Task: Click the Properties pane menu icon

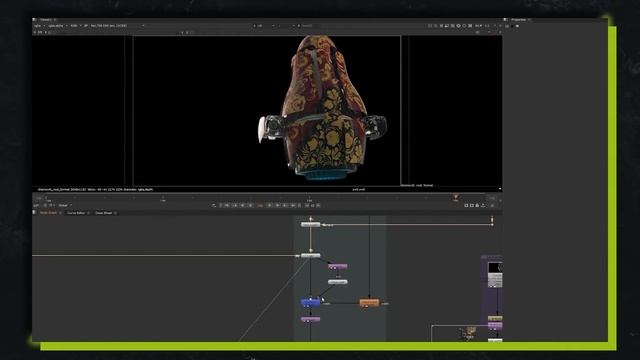Action: pyautogui.click(x=506, y=20)
